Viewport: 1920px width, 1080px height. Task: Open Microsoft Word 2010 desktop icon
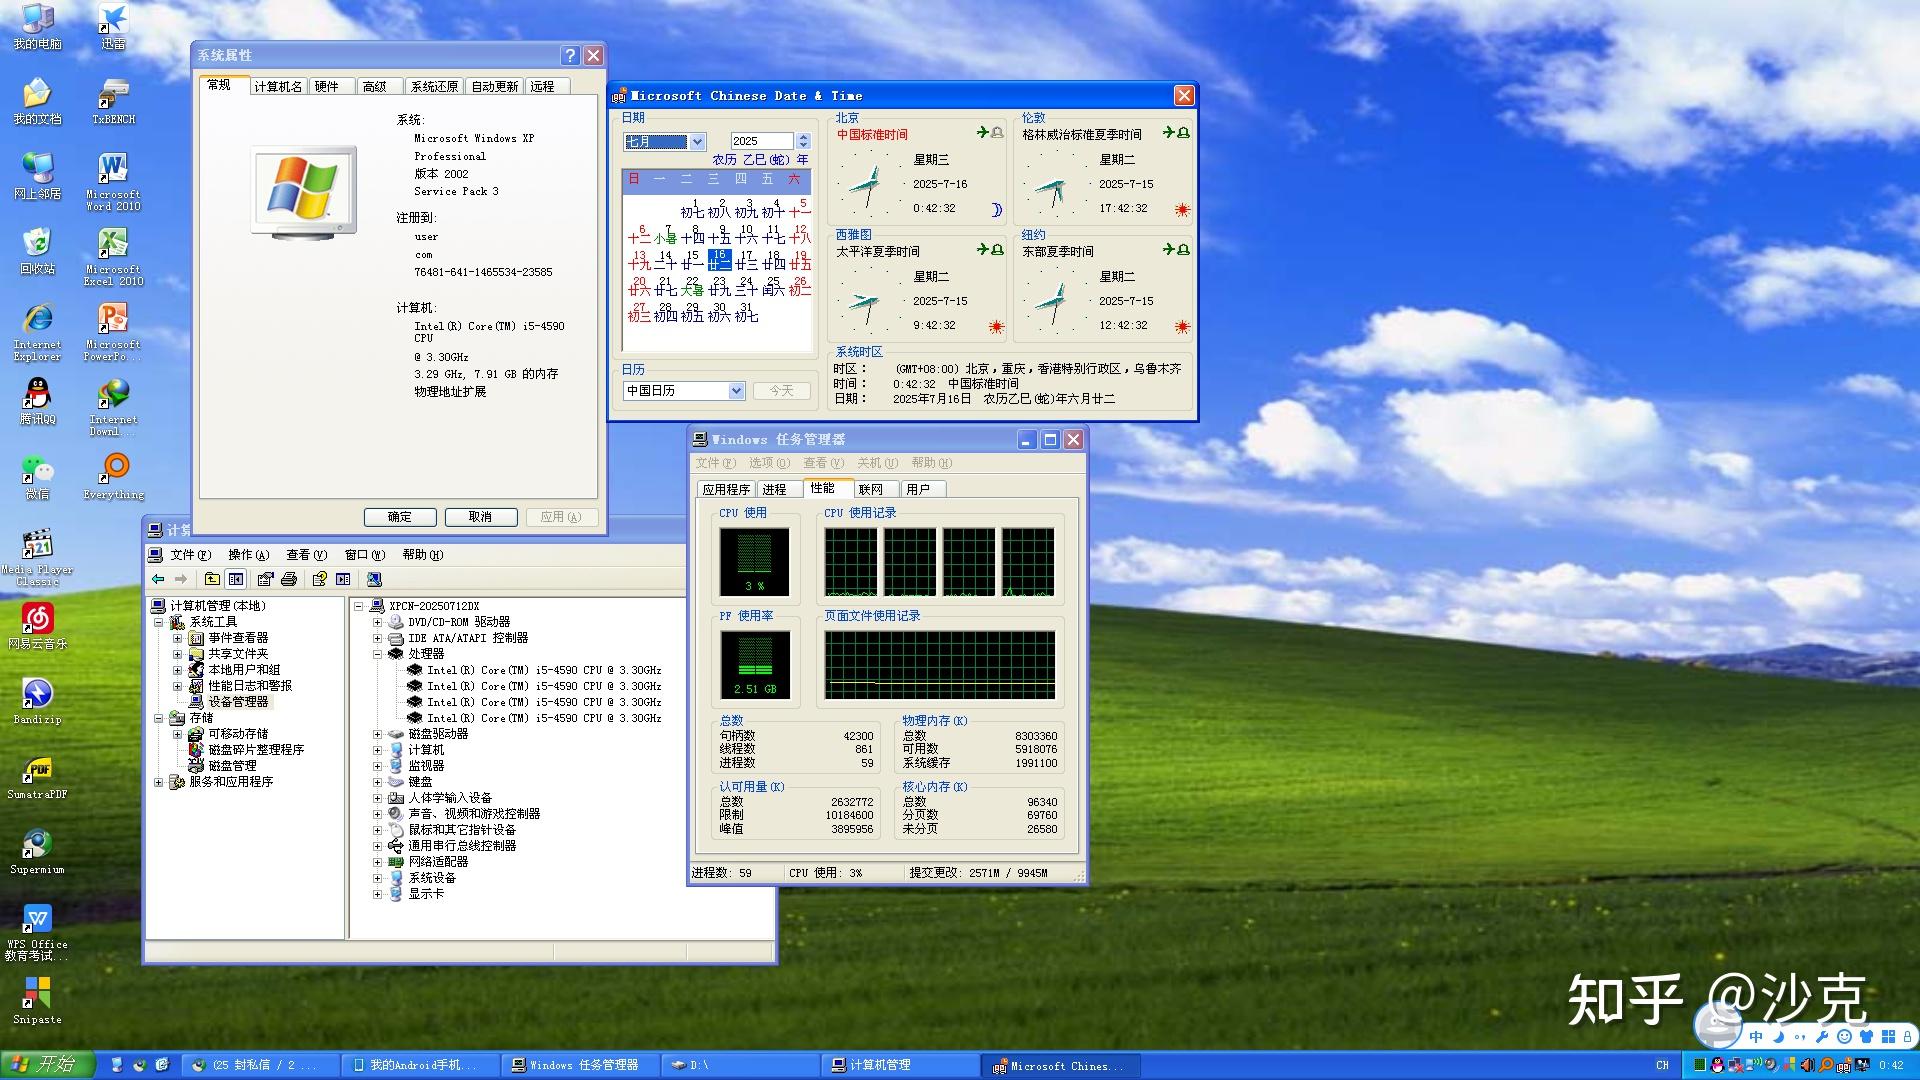113,182
